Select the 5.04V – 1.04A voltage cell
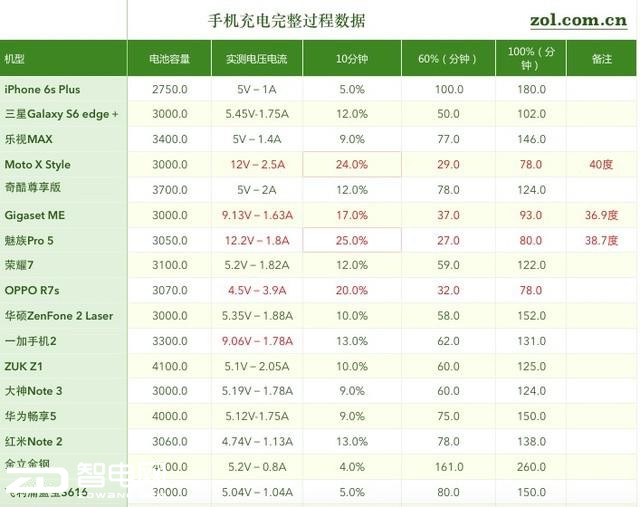This screenshot has width=640, height=507. click(x=257, y=492)
